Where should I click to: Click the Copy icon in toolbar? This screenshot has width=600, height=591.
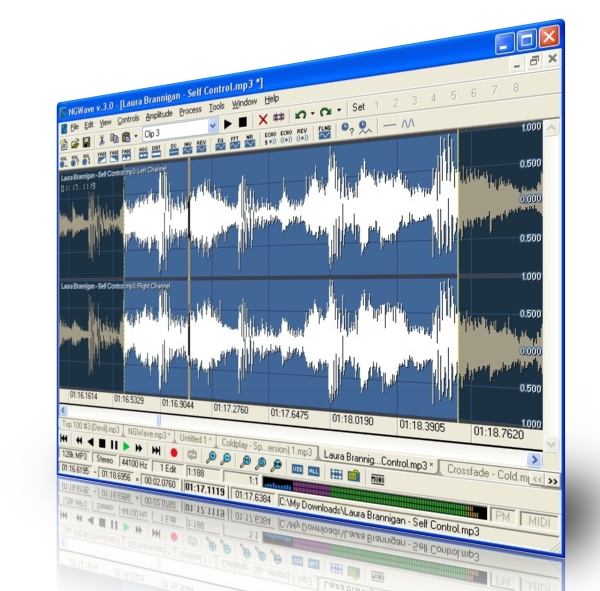(114, 139)
